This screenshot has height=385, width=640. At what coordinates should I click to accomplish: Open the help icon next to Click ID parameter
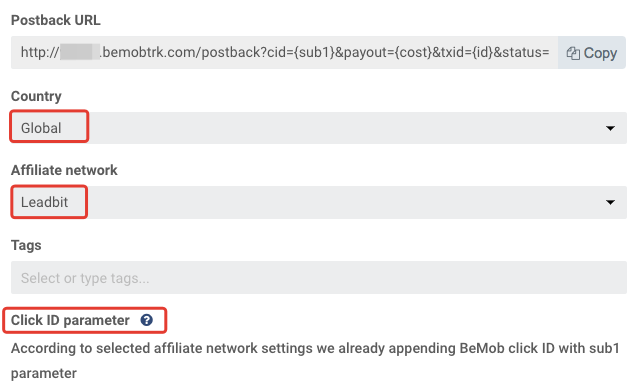point(147,320)
